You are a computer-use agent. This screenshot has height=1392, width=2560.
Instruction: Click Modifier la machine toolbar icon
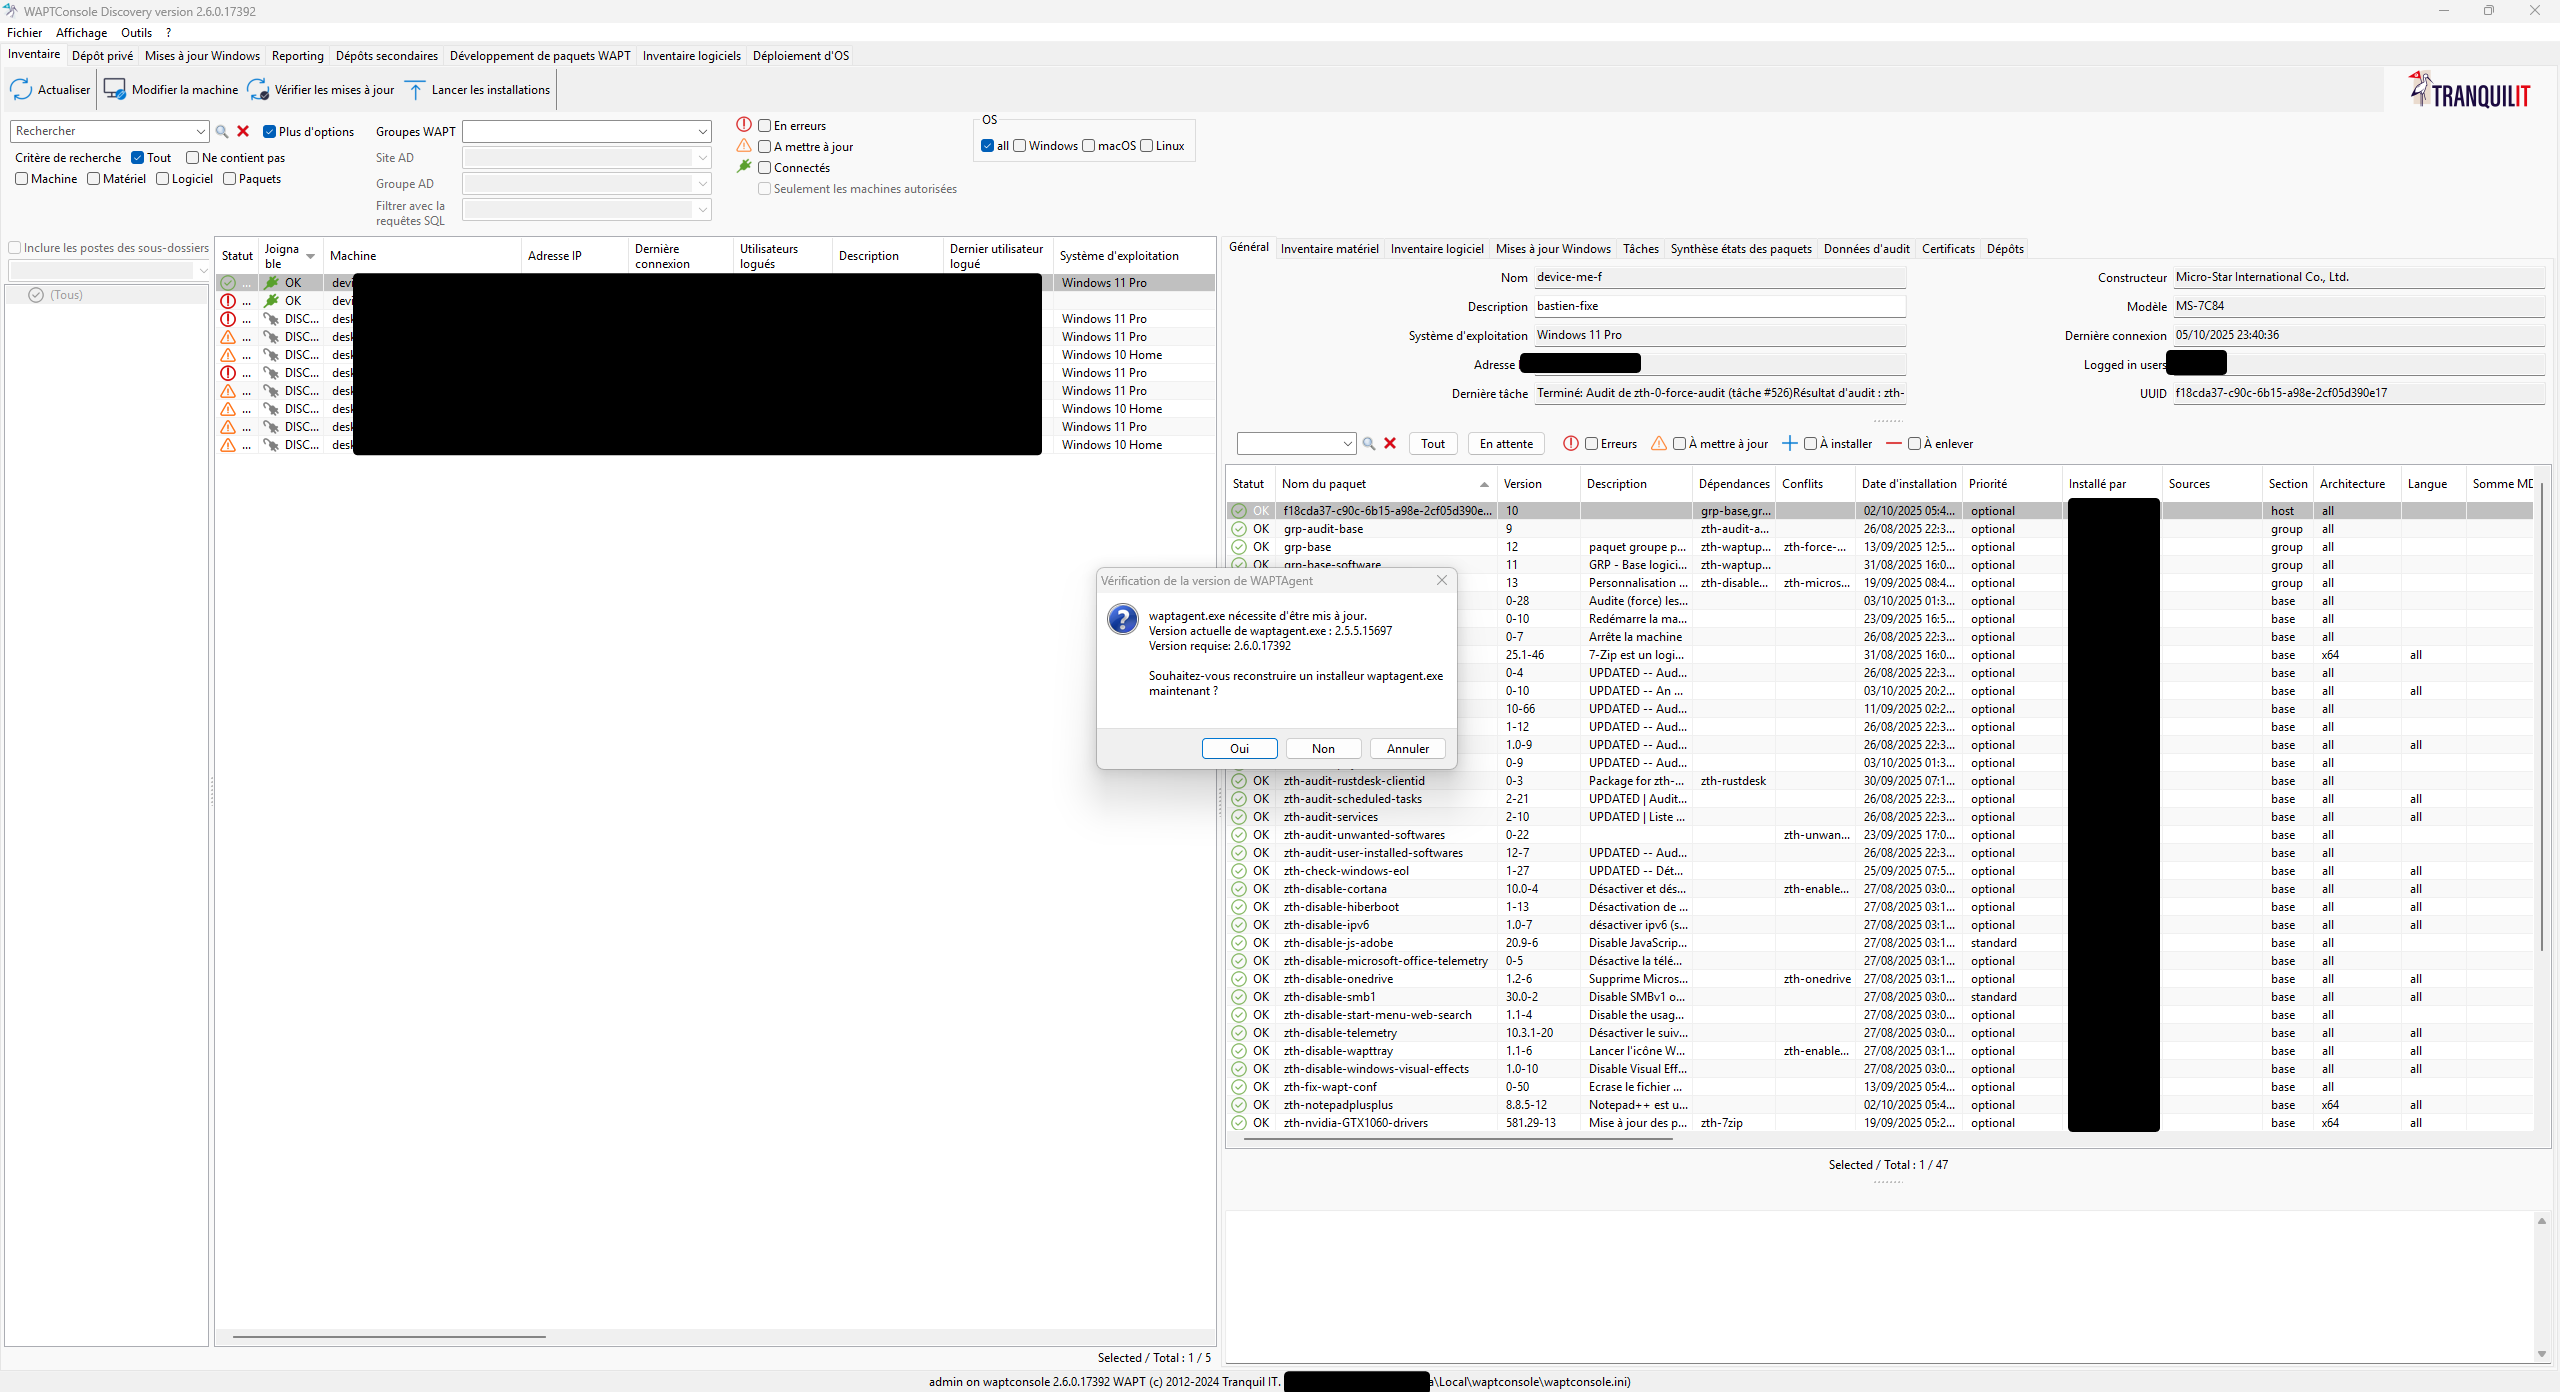tap(115, 90)
